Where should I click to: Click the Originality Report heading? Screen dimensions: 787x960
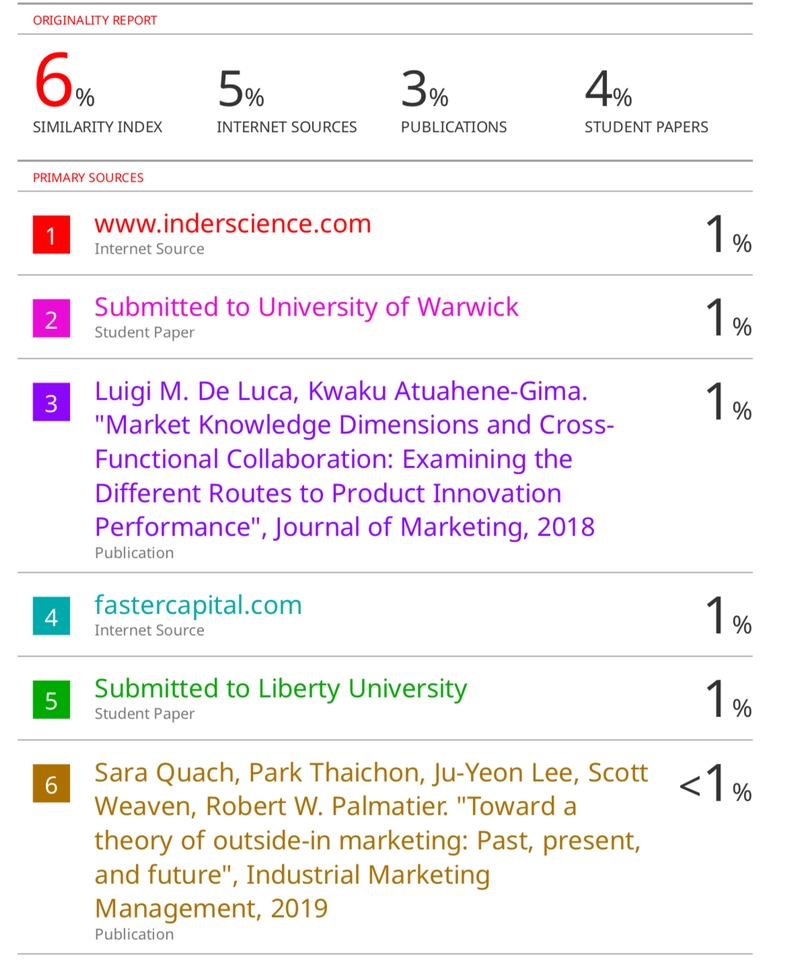tap(94, 20)
